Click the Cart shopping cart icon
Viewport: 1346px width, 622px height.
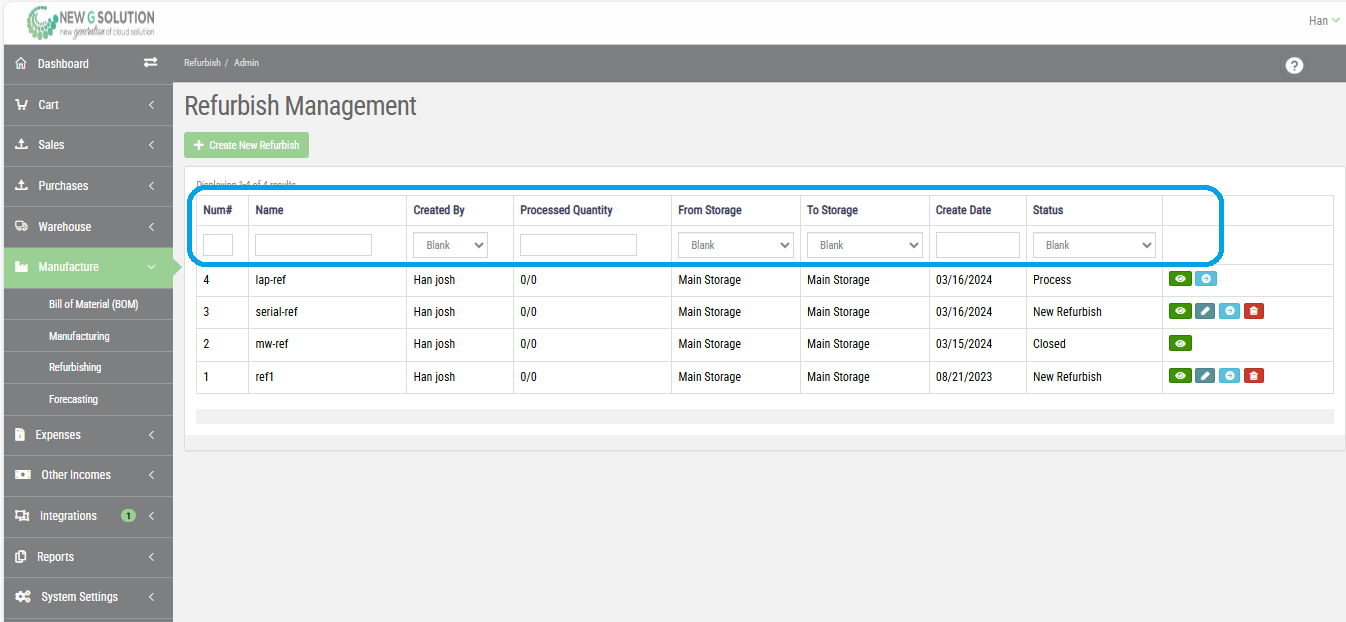(22, 104)
